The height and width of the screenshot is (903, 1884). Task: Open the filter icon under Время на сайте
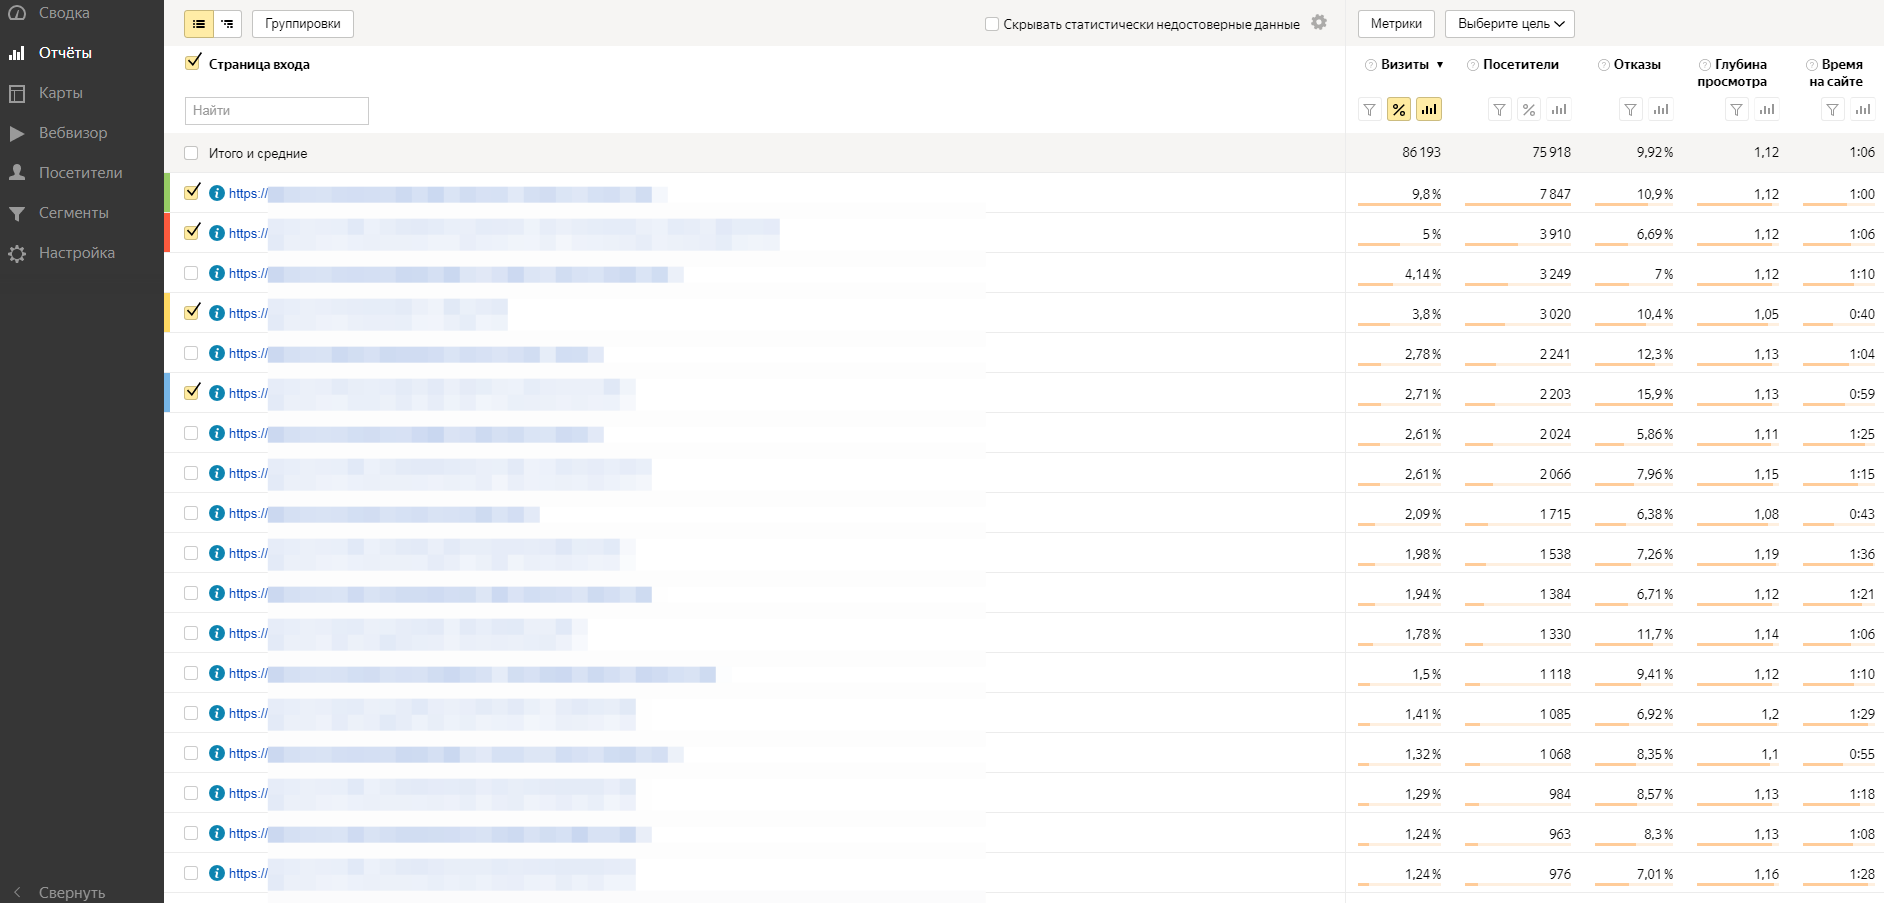coord(1833,110)
